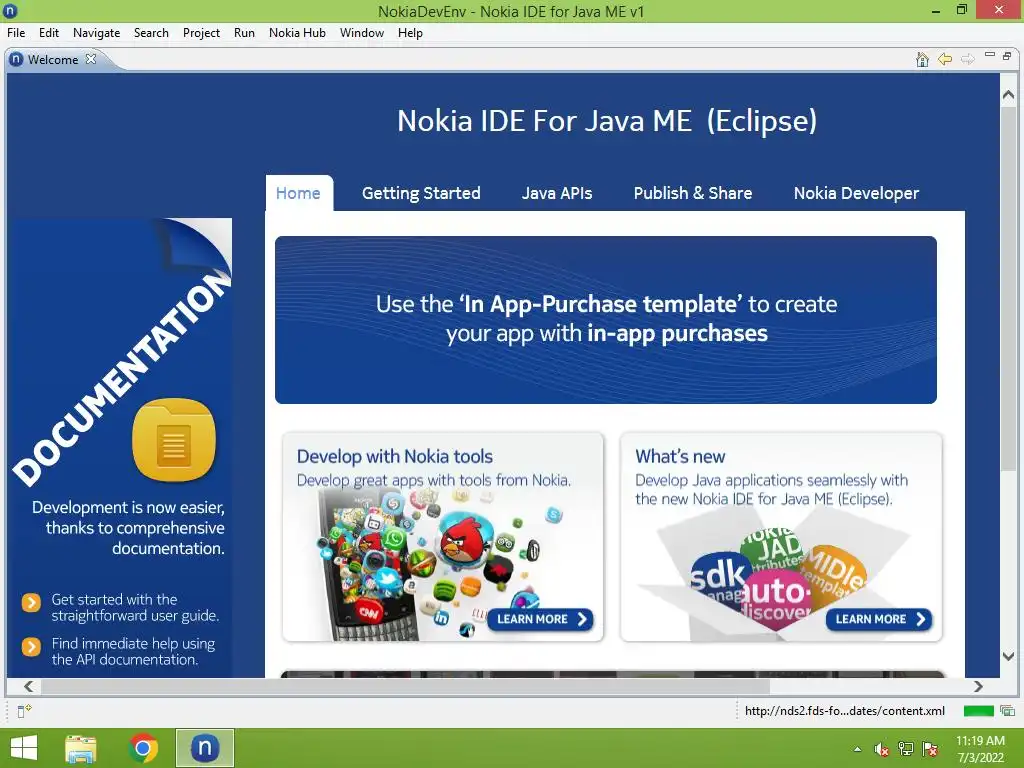
Task: Open the progress view icon at status bar right
Action: click(x=1008, y=711)
